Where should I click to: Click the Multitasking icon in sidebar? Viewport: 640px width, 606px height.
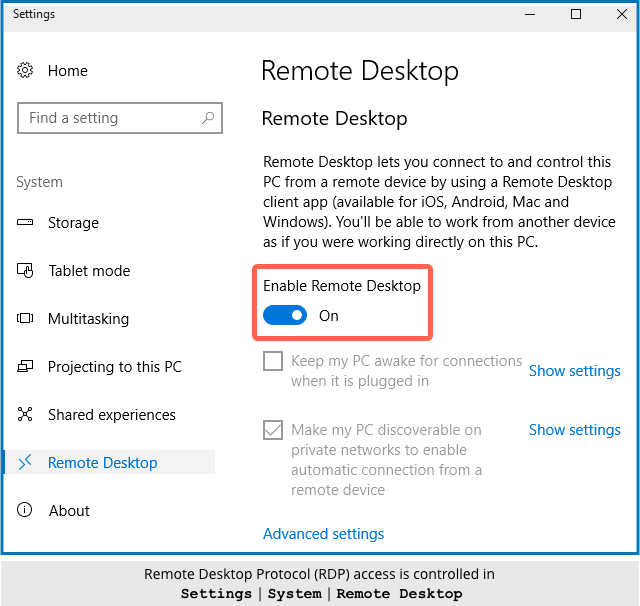26,319
